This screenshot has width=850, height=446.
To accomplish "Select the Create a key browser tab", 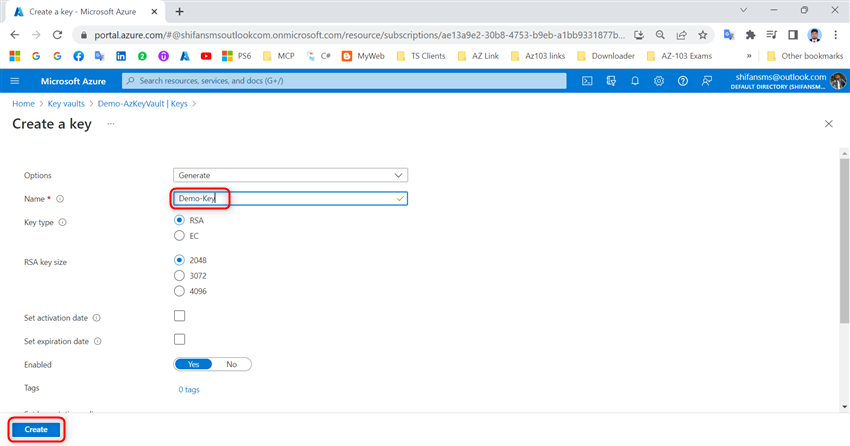I will [x=84, y=11].
